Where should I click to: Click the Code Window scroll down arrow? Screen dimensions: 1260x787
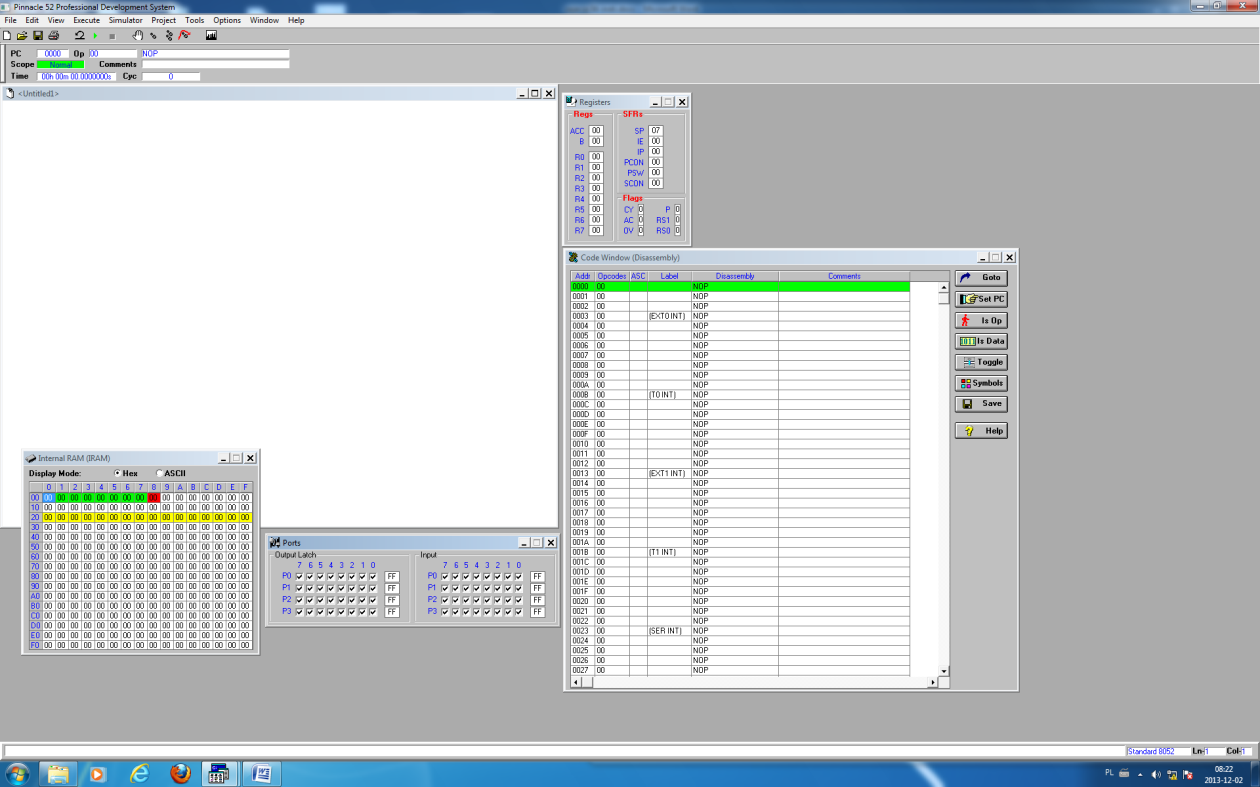pyautogui.click(x=943, y=671)
